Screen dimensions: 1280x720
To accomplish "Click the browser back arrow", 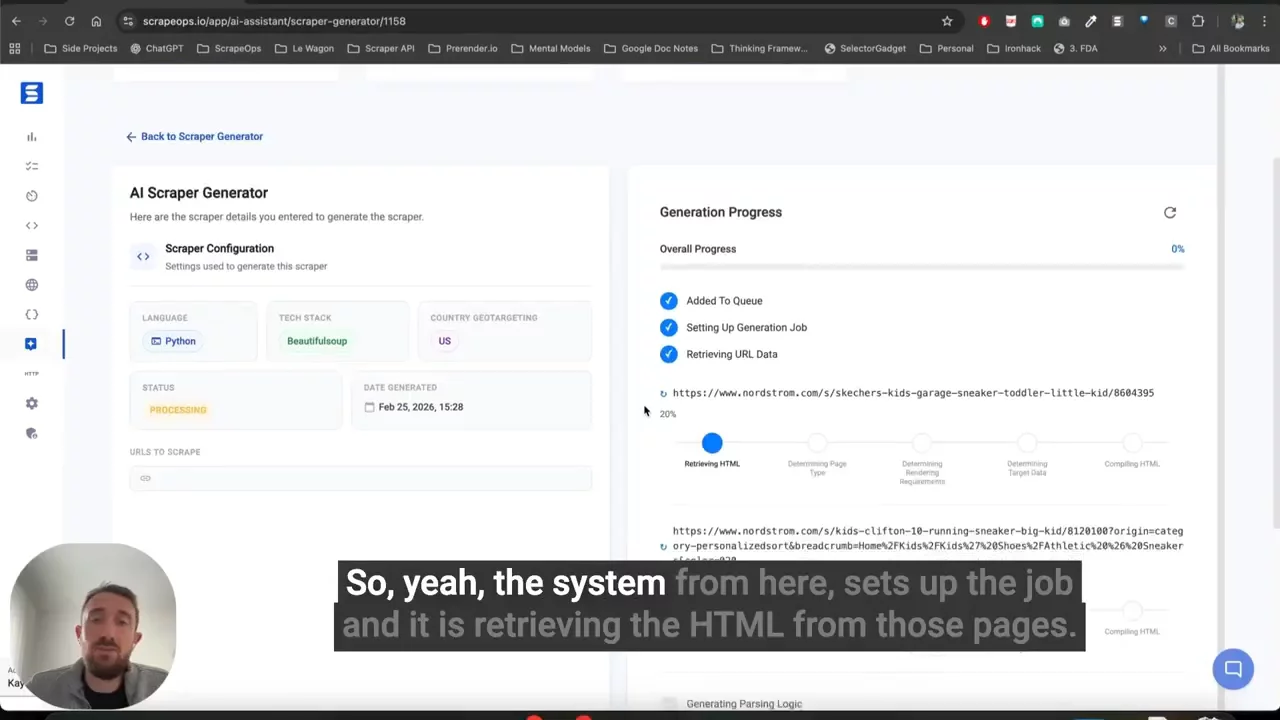I will 16,21.
